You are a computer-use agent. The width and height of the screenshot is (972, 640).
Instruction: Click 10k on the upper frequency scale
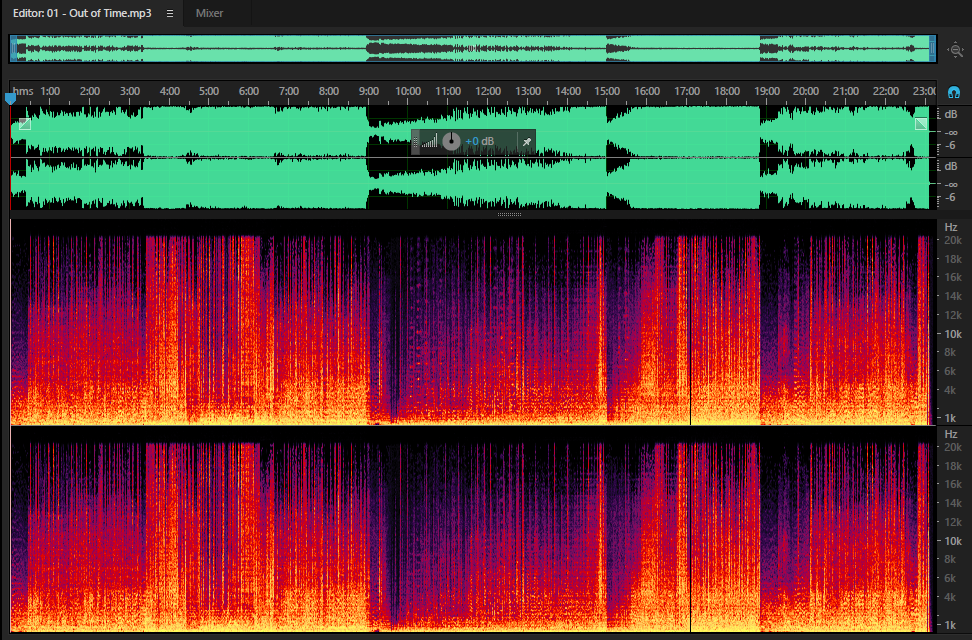tap(953, 334)
